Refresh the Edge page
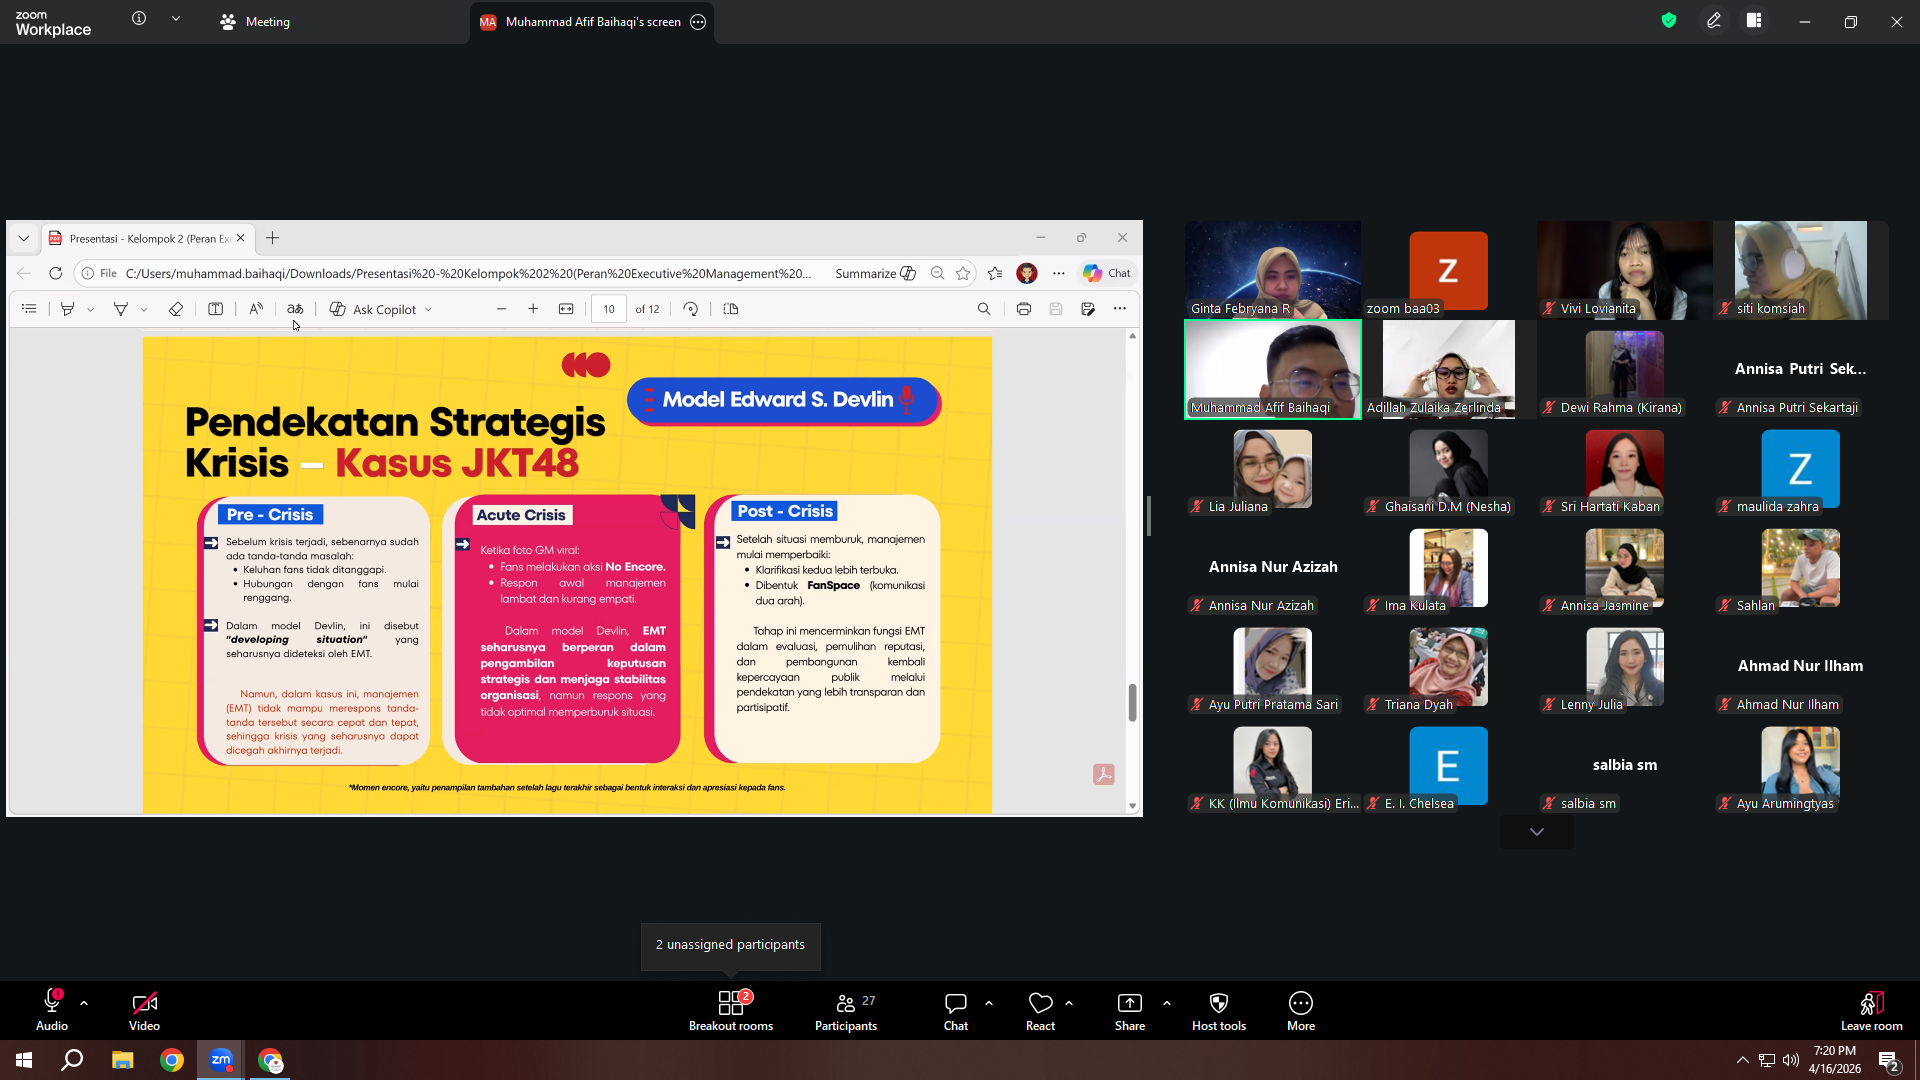This screenshot has height=1080, width=1920. [56, 273]
